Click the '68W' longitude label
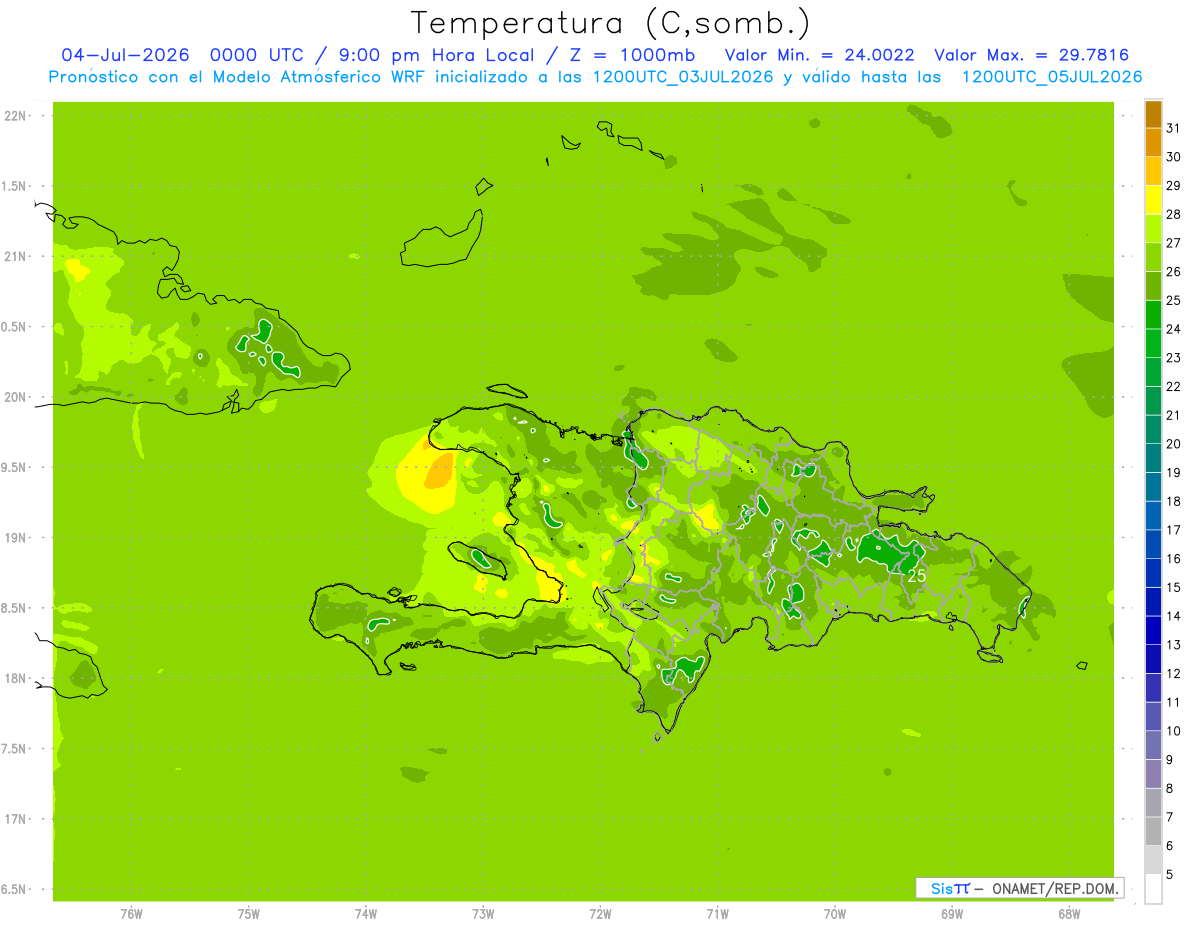The width and height of the screenshot is (1200, 927). pos(1069,914)
